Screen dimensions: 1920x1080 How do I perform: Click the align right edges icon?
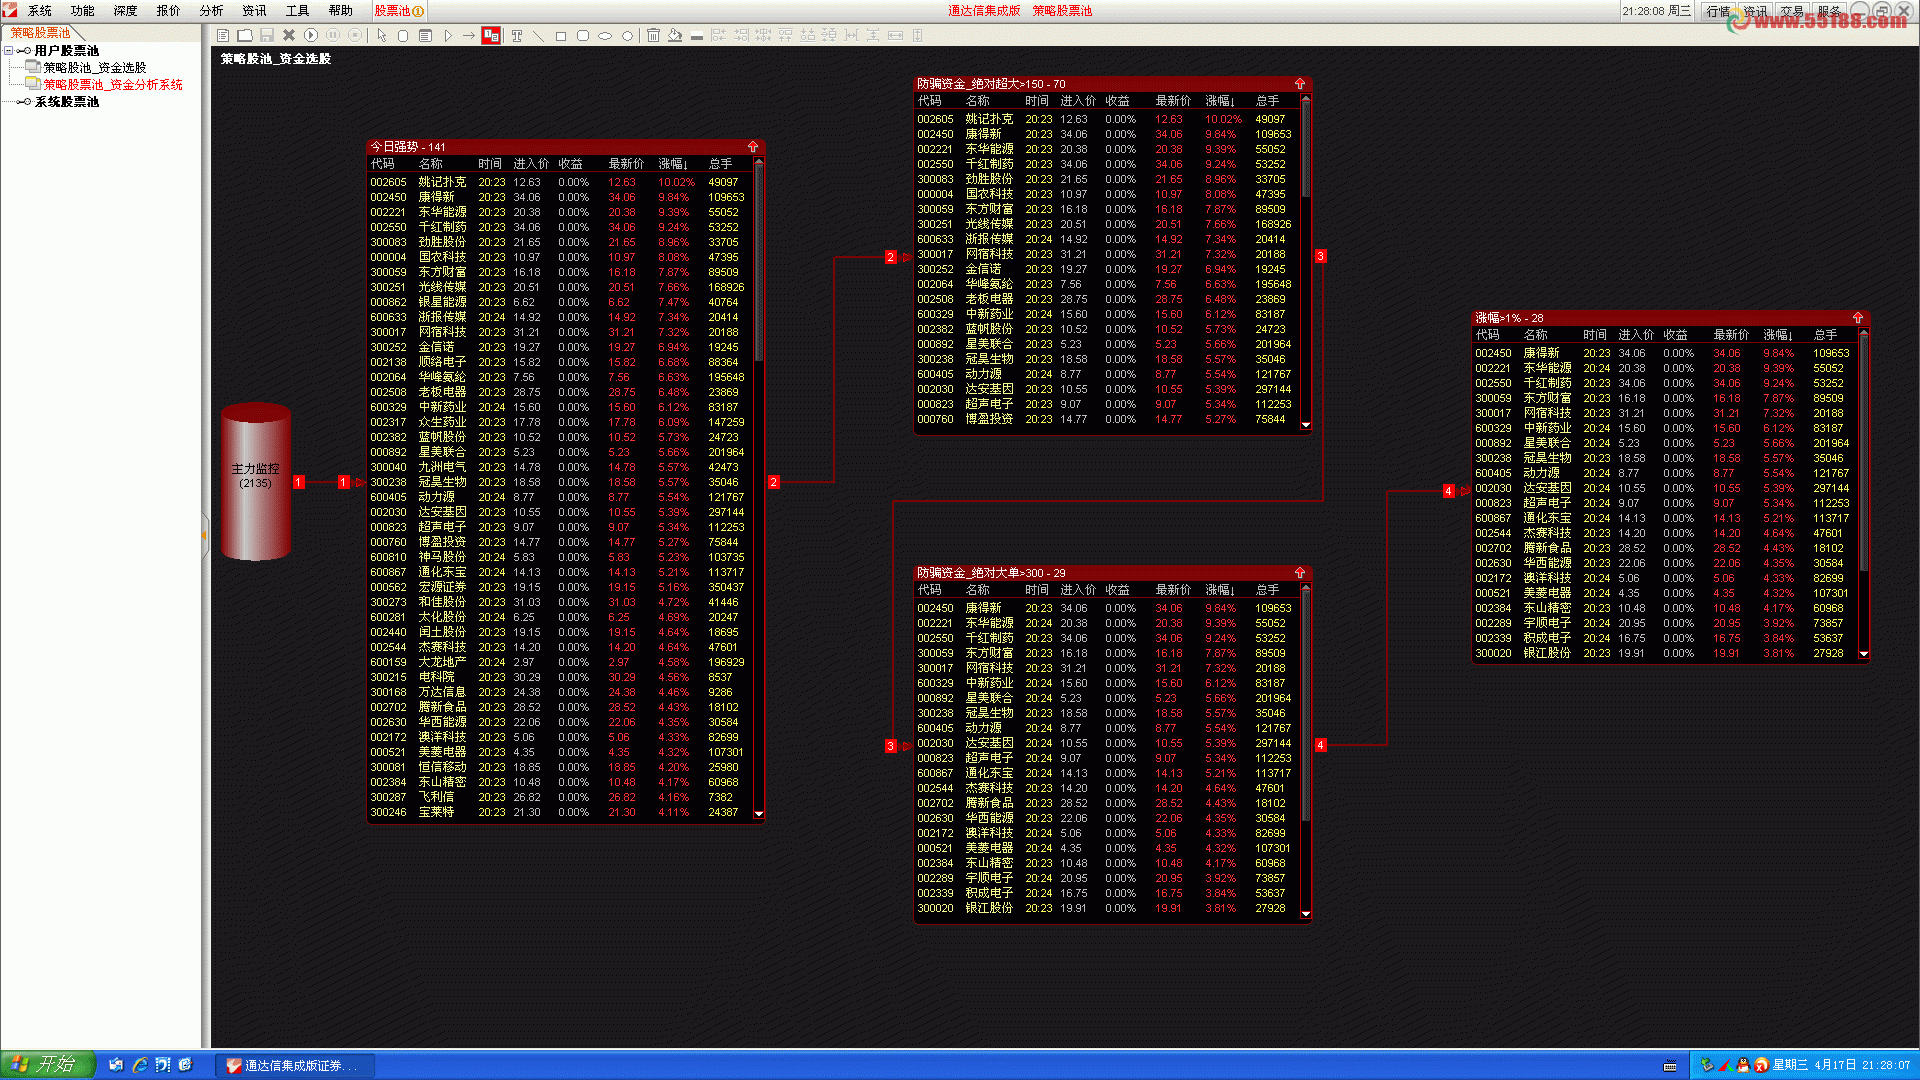tap(741, 35)
